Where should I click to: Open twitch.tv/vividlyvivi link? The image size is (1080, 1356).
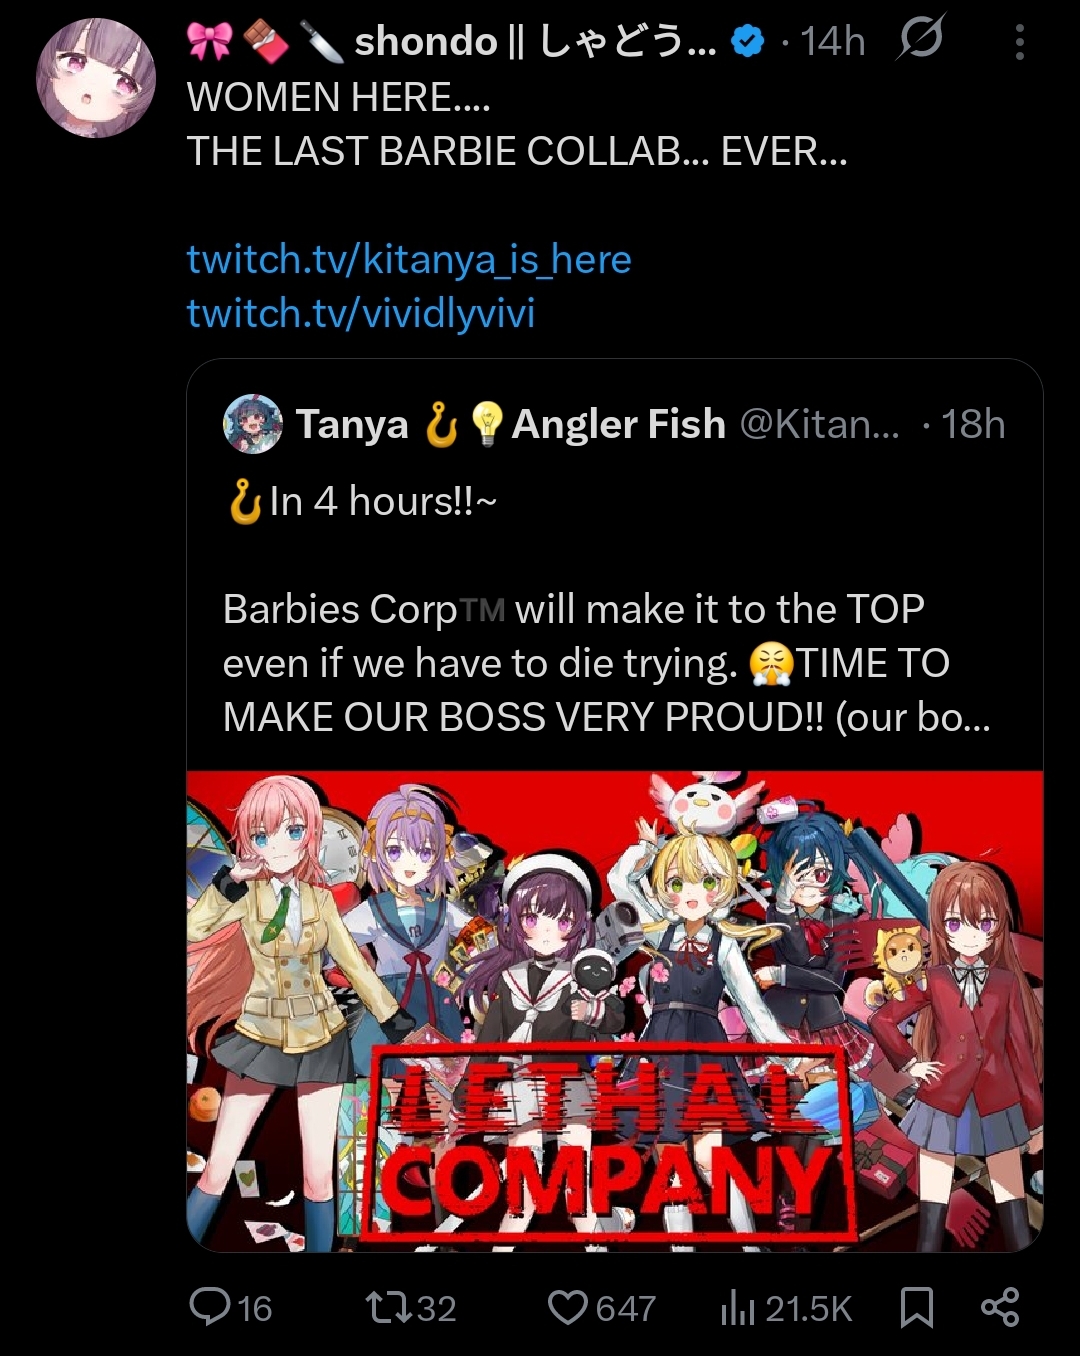361,313
